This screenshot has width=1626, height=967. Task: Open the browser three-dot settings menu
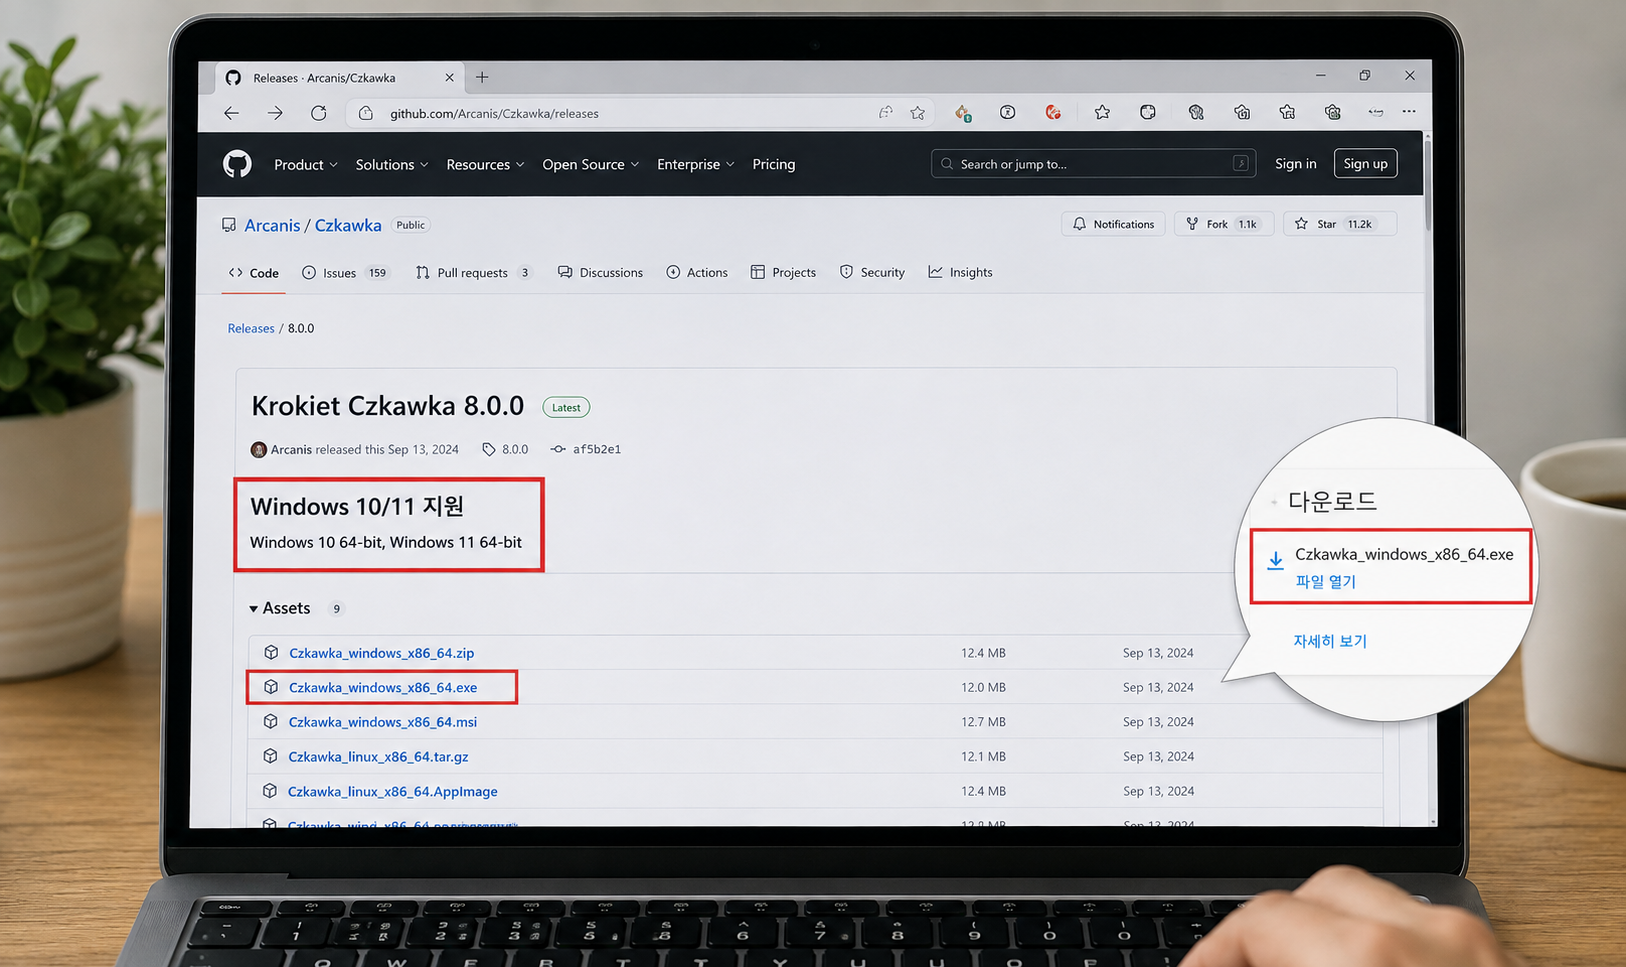tap(1409, 111)
